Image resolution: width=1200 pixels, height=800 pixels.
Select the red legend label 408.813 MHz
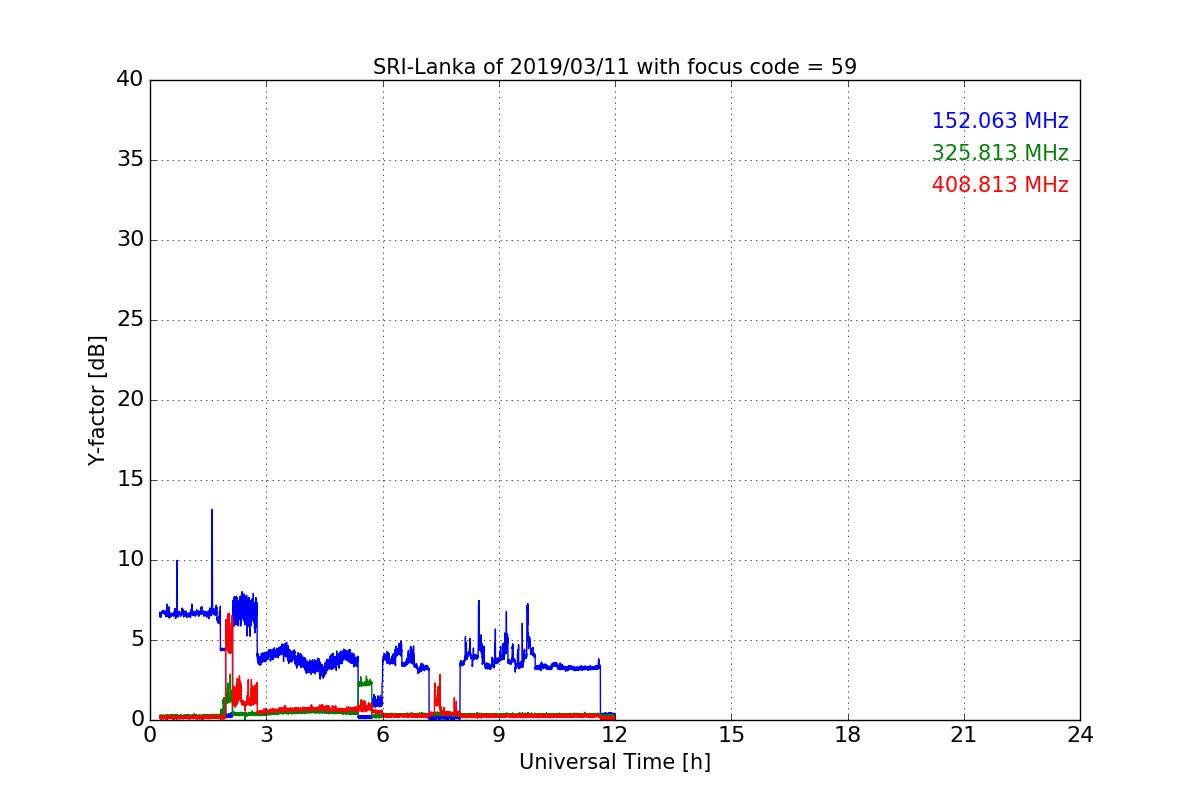[x=1000, y=185]
